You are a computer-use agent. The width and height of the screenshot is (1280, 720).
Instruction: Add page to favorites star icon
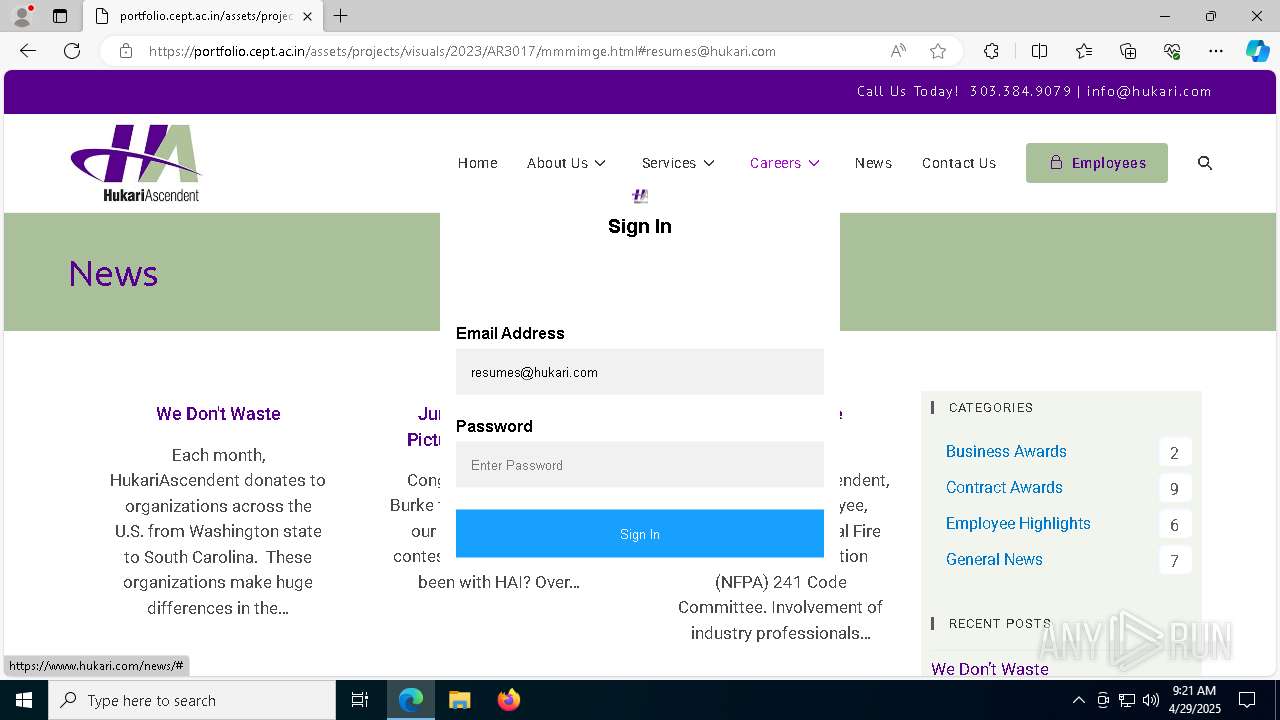937,51
